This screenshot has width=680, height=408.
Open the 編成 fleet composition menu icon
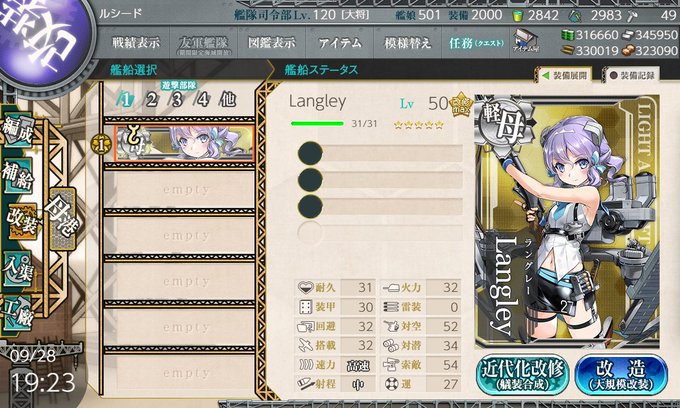18,129
